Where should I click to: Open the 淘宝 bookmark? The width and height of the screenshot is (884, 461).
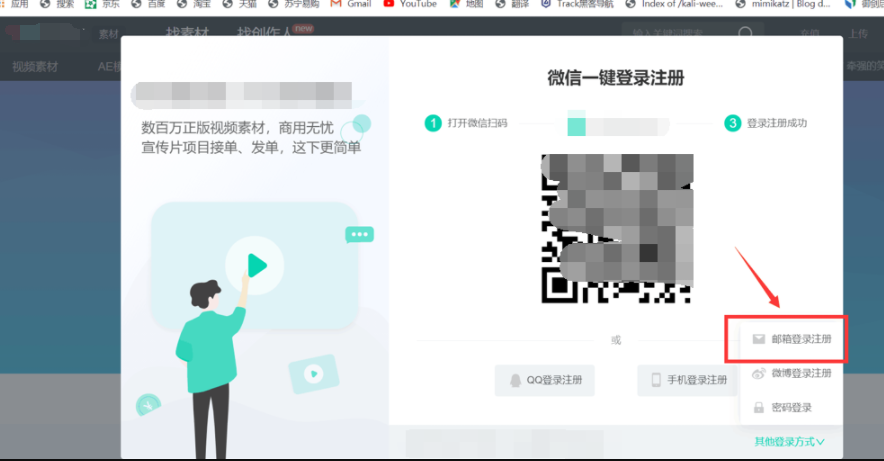pos(194,4)
